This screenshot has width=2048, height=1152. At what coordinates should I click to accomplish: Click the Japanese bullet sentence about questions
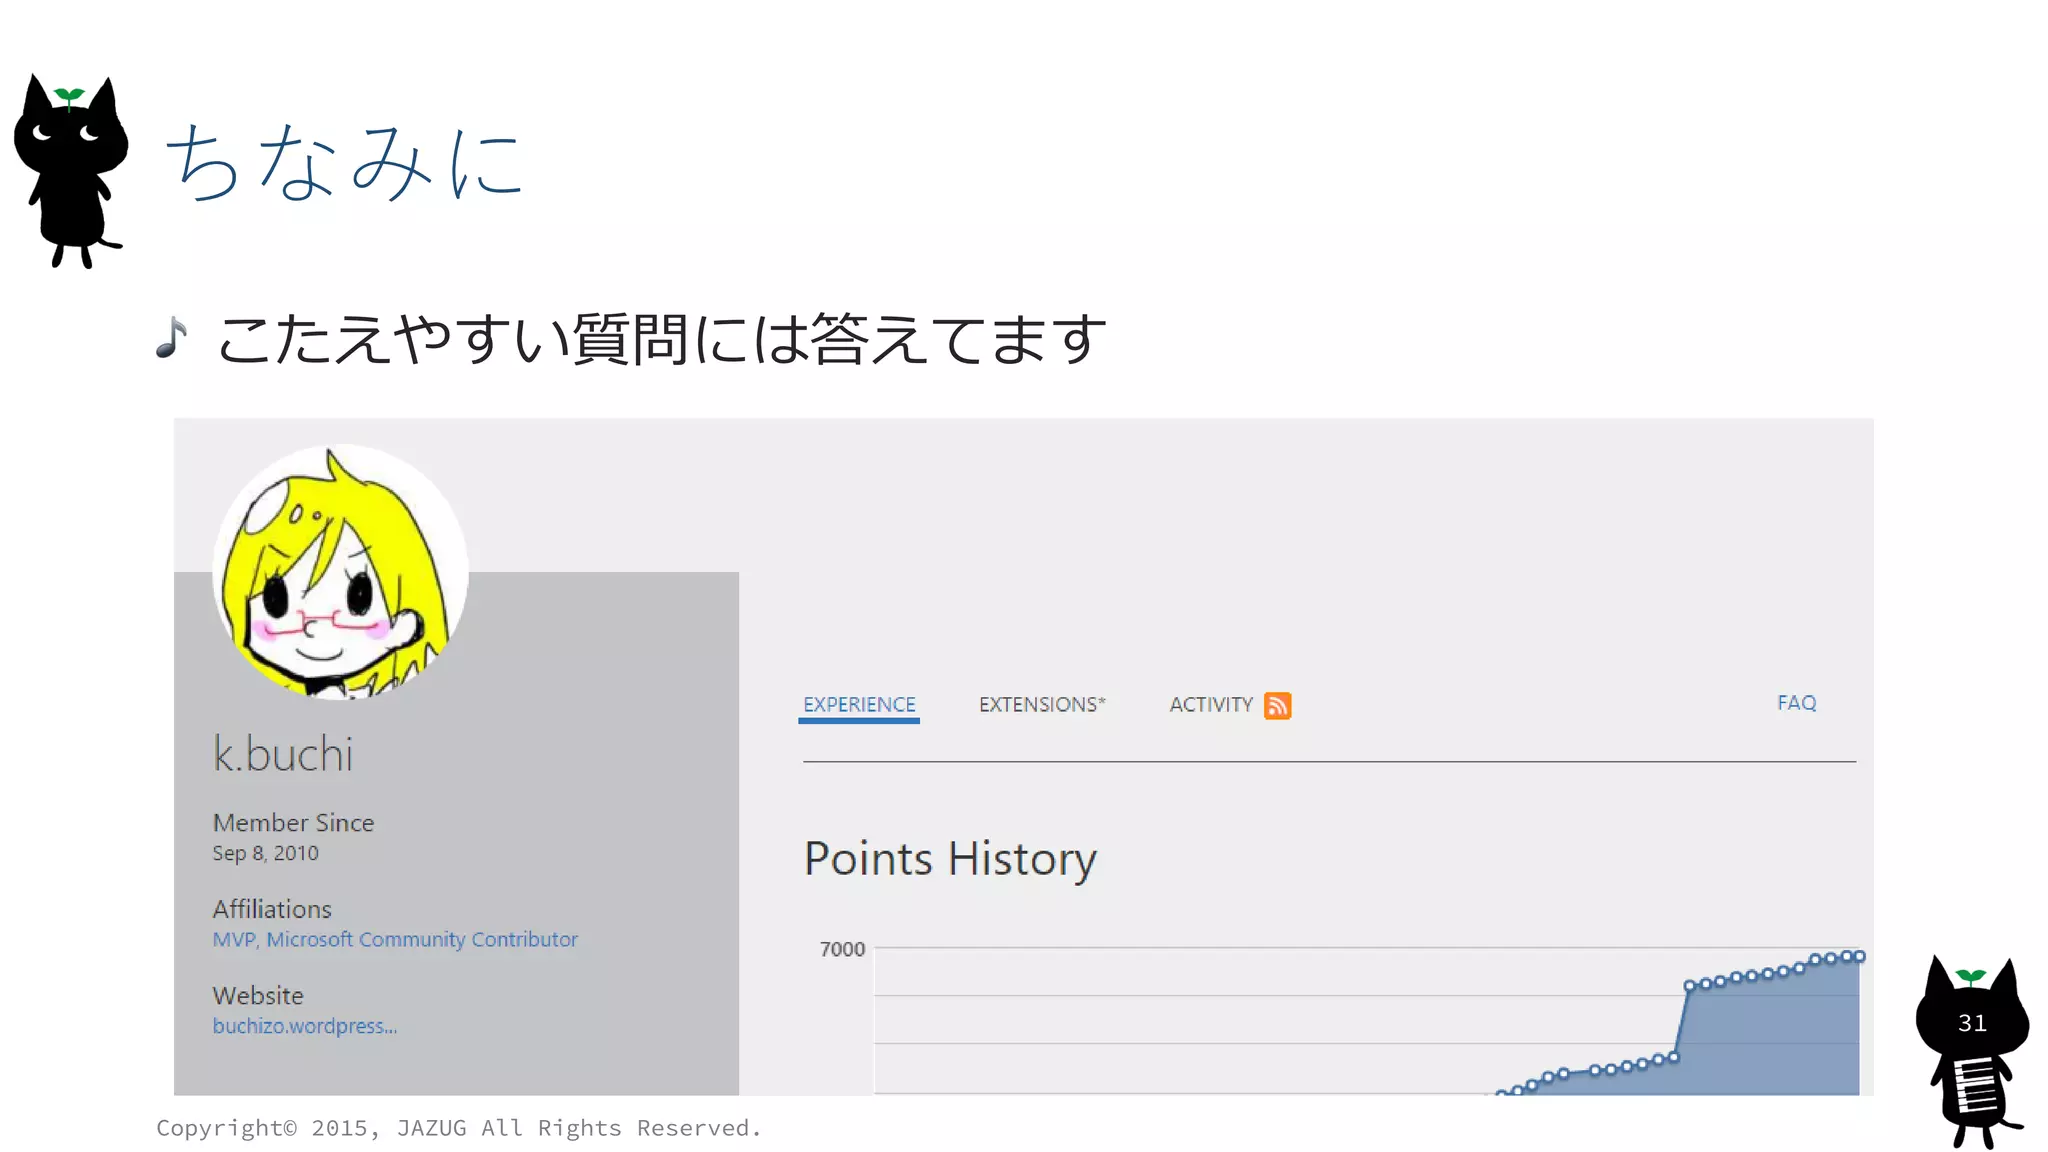[x=661, y=339]
